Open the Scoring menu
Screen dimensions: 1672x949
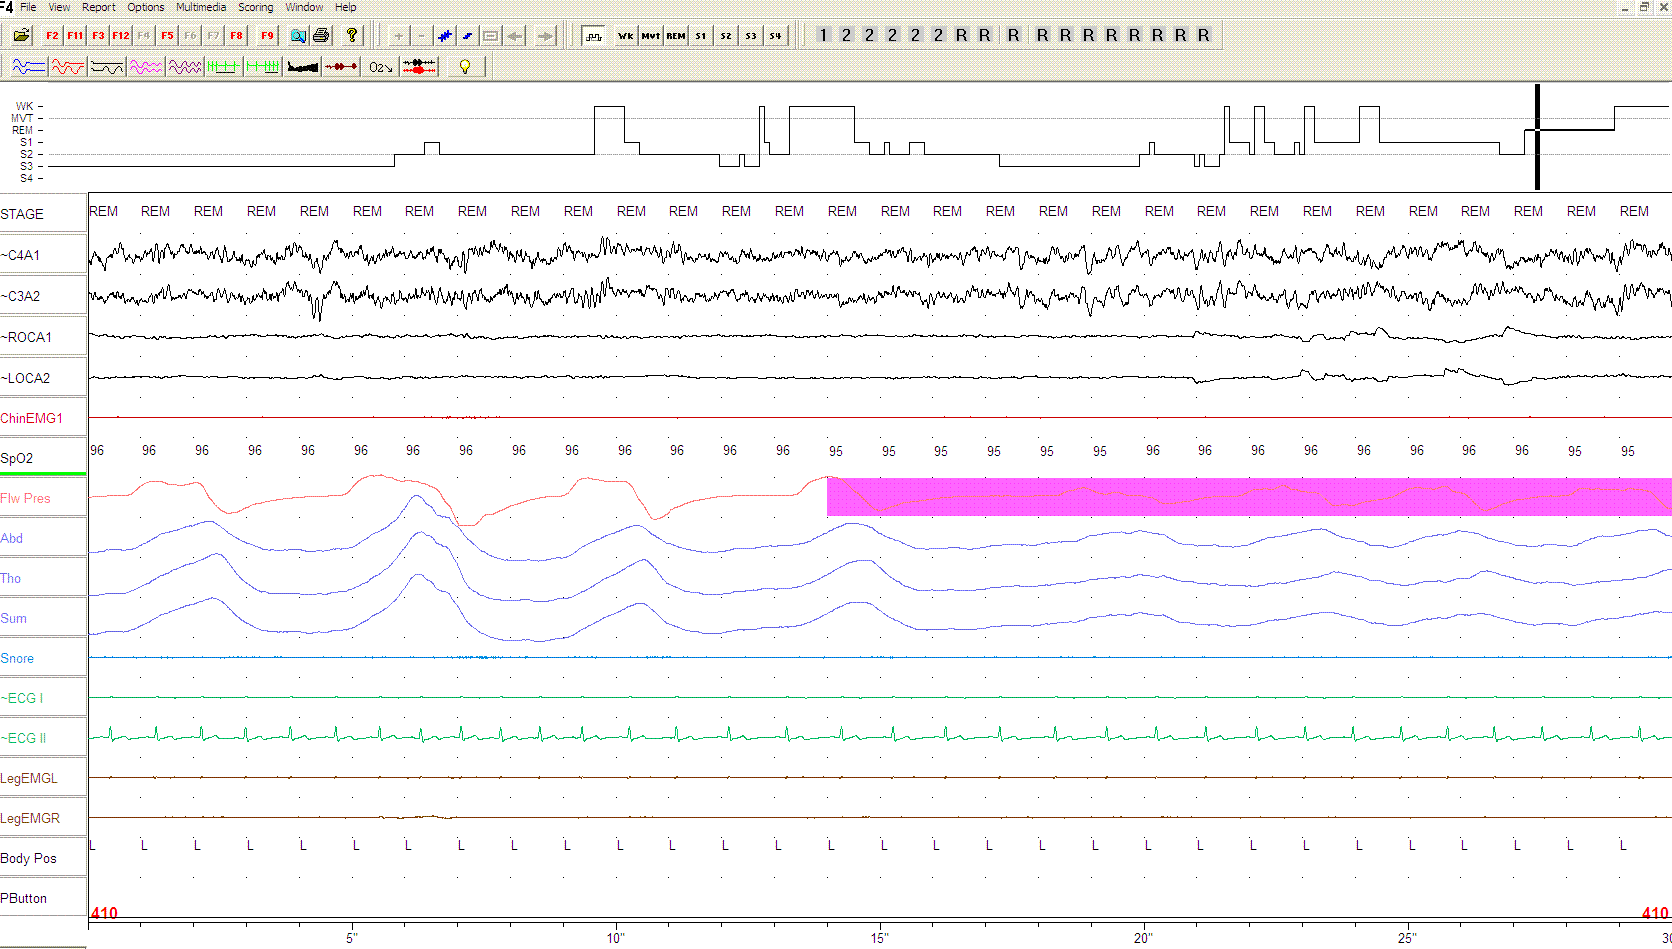[256, 7]
